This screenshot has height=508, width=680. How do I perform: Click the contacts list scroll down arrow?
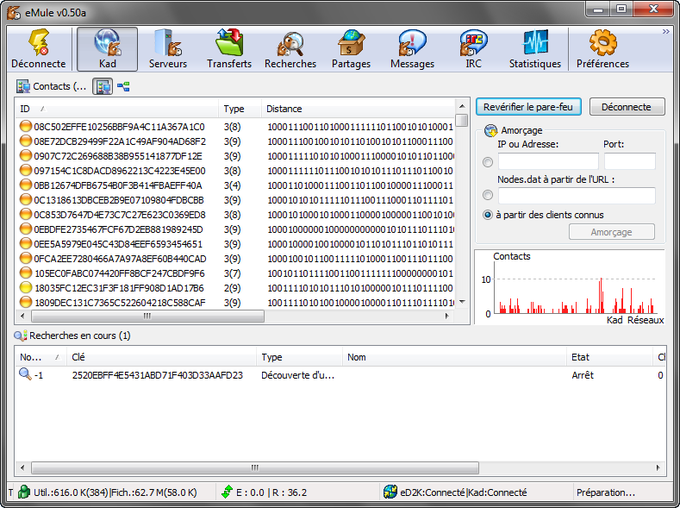pyautogui.click(x=462, y=302)
